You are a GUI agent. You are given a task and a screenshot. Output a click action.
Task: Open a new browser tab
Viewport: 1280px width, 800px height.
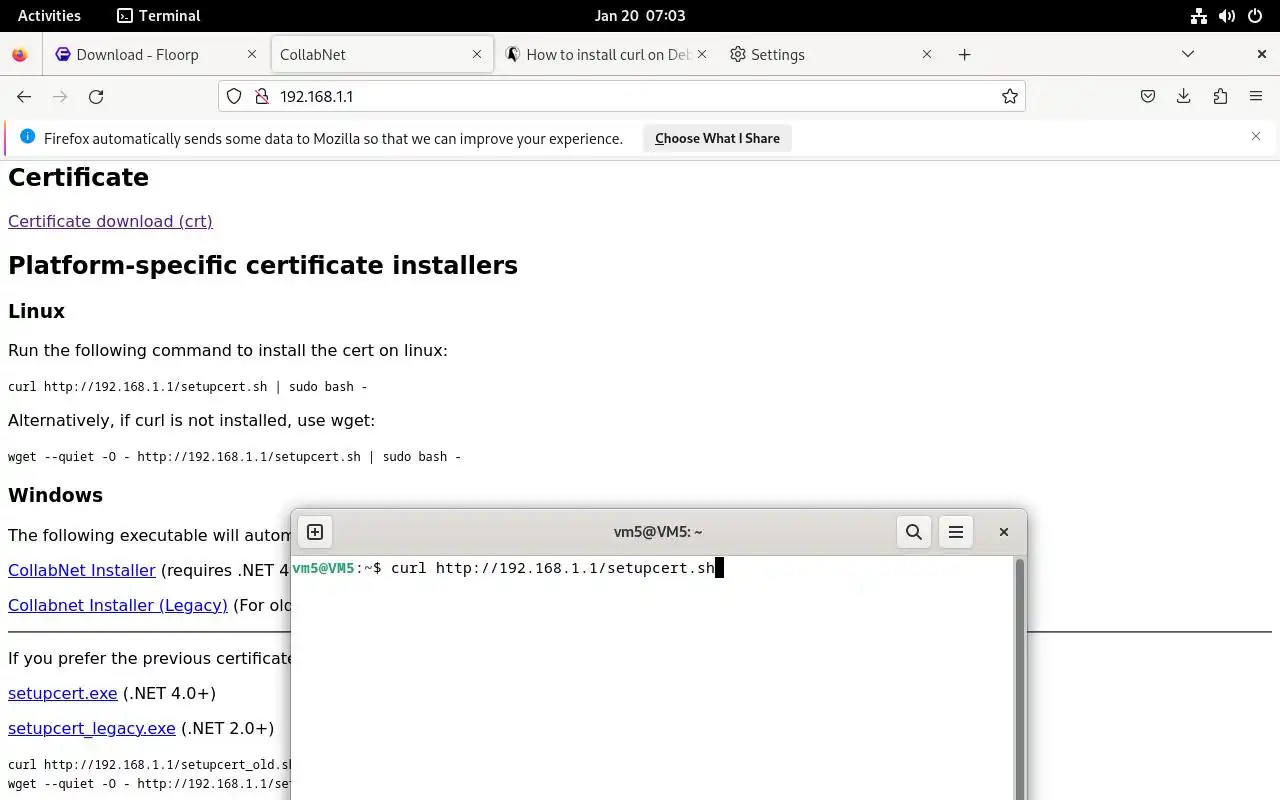pos(964,55)
